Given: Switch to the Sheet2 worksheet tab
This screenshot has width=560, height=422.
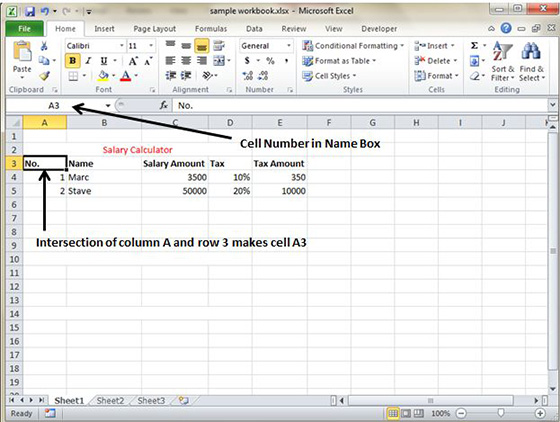Looking at the screenshot, I should (x=110, y=401).
